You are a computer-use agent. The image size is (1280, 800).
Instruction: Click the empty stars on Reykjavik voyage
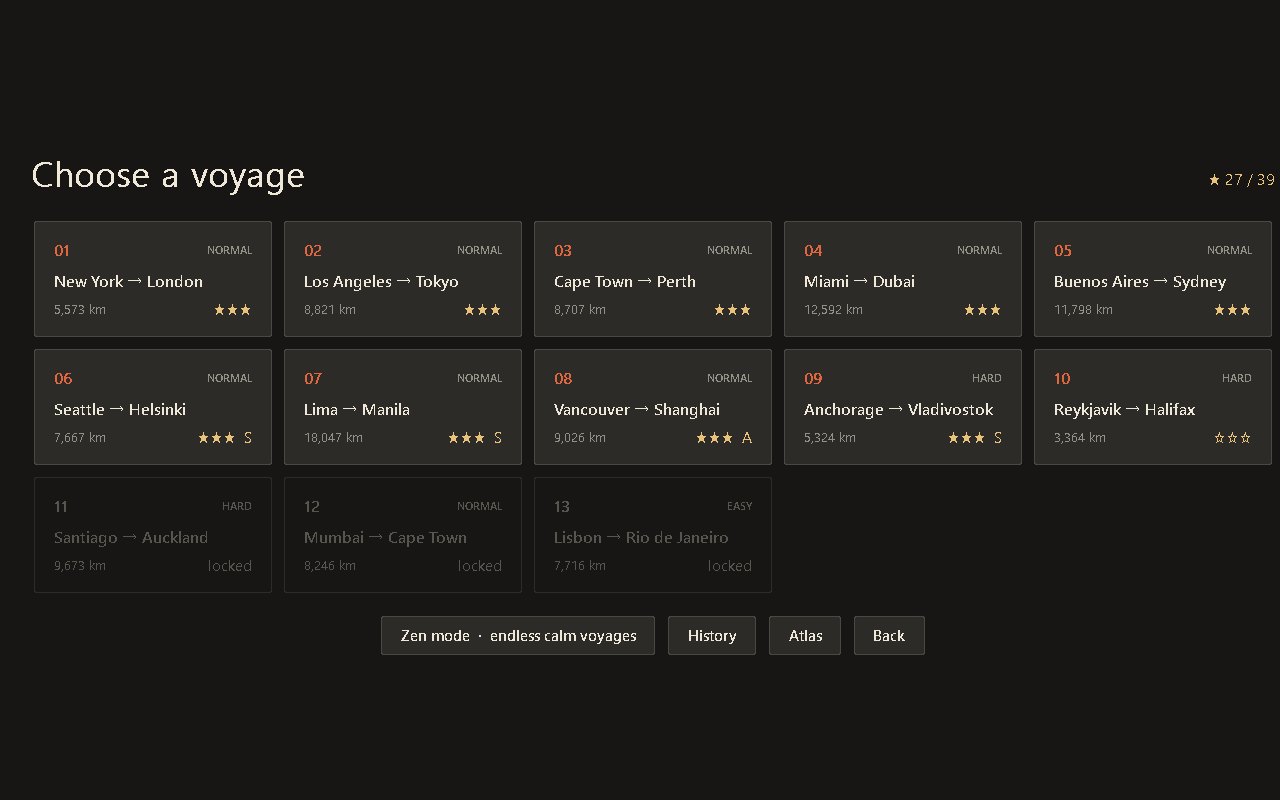point(1232,438)
